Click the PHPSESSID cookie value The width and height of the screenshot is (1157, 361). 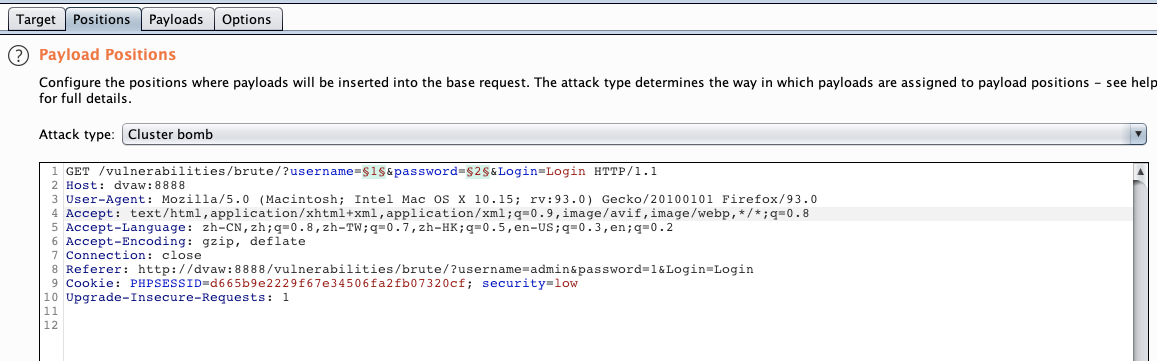[x=339, y=283]
